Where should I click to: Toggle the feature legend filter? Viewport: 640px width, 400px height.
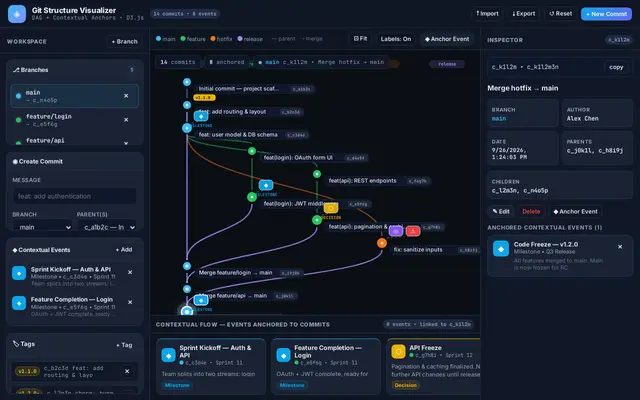point(193,39)
